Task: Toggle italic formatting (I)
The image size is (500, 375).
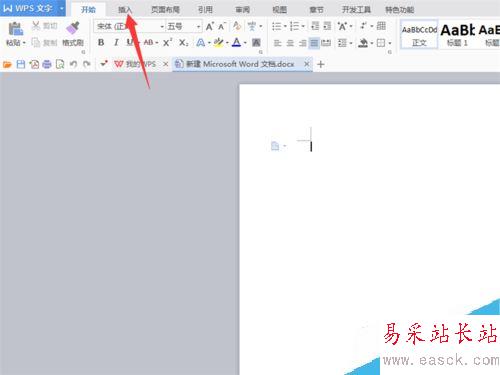Action: (116, 42)
